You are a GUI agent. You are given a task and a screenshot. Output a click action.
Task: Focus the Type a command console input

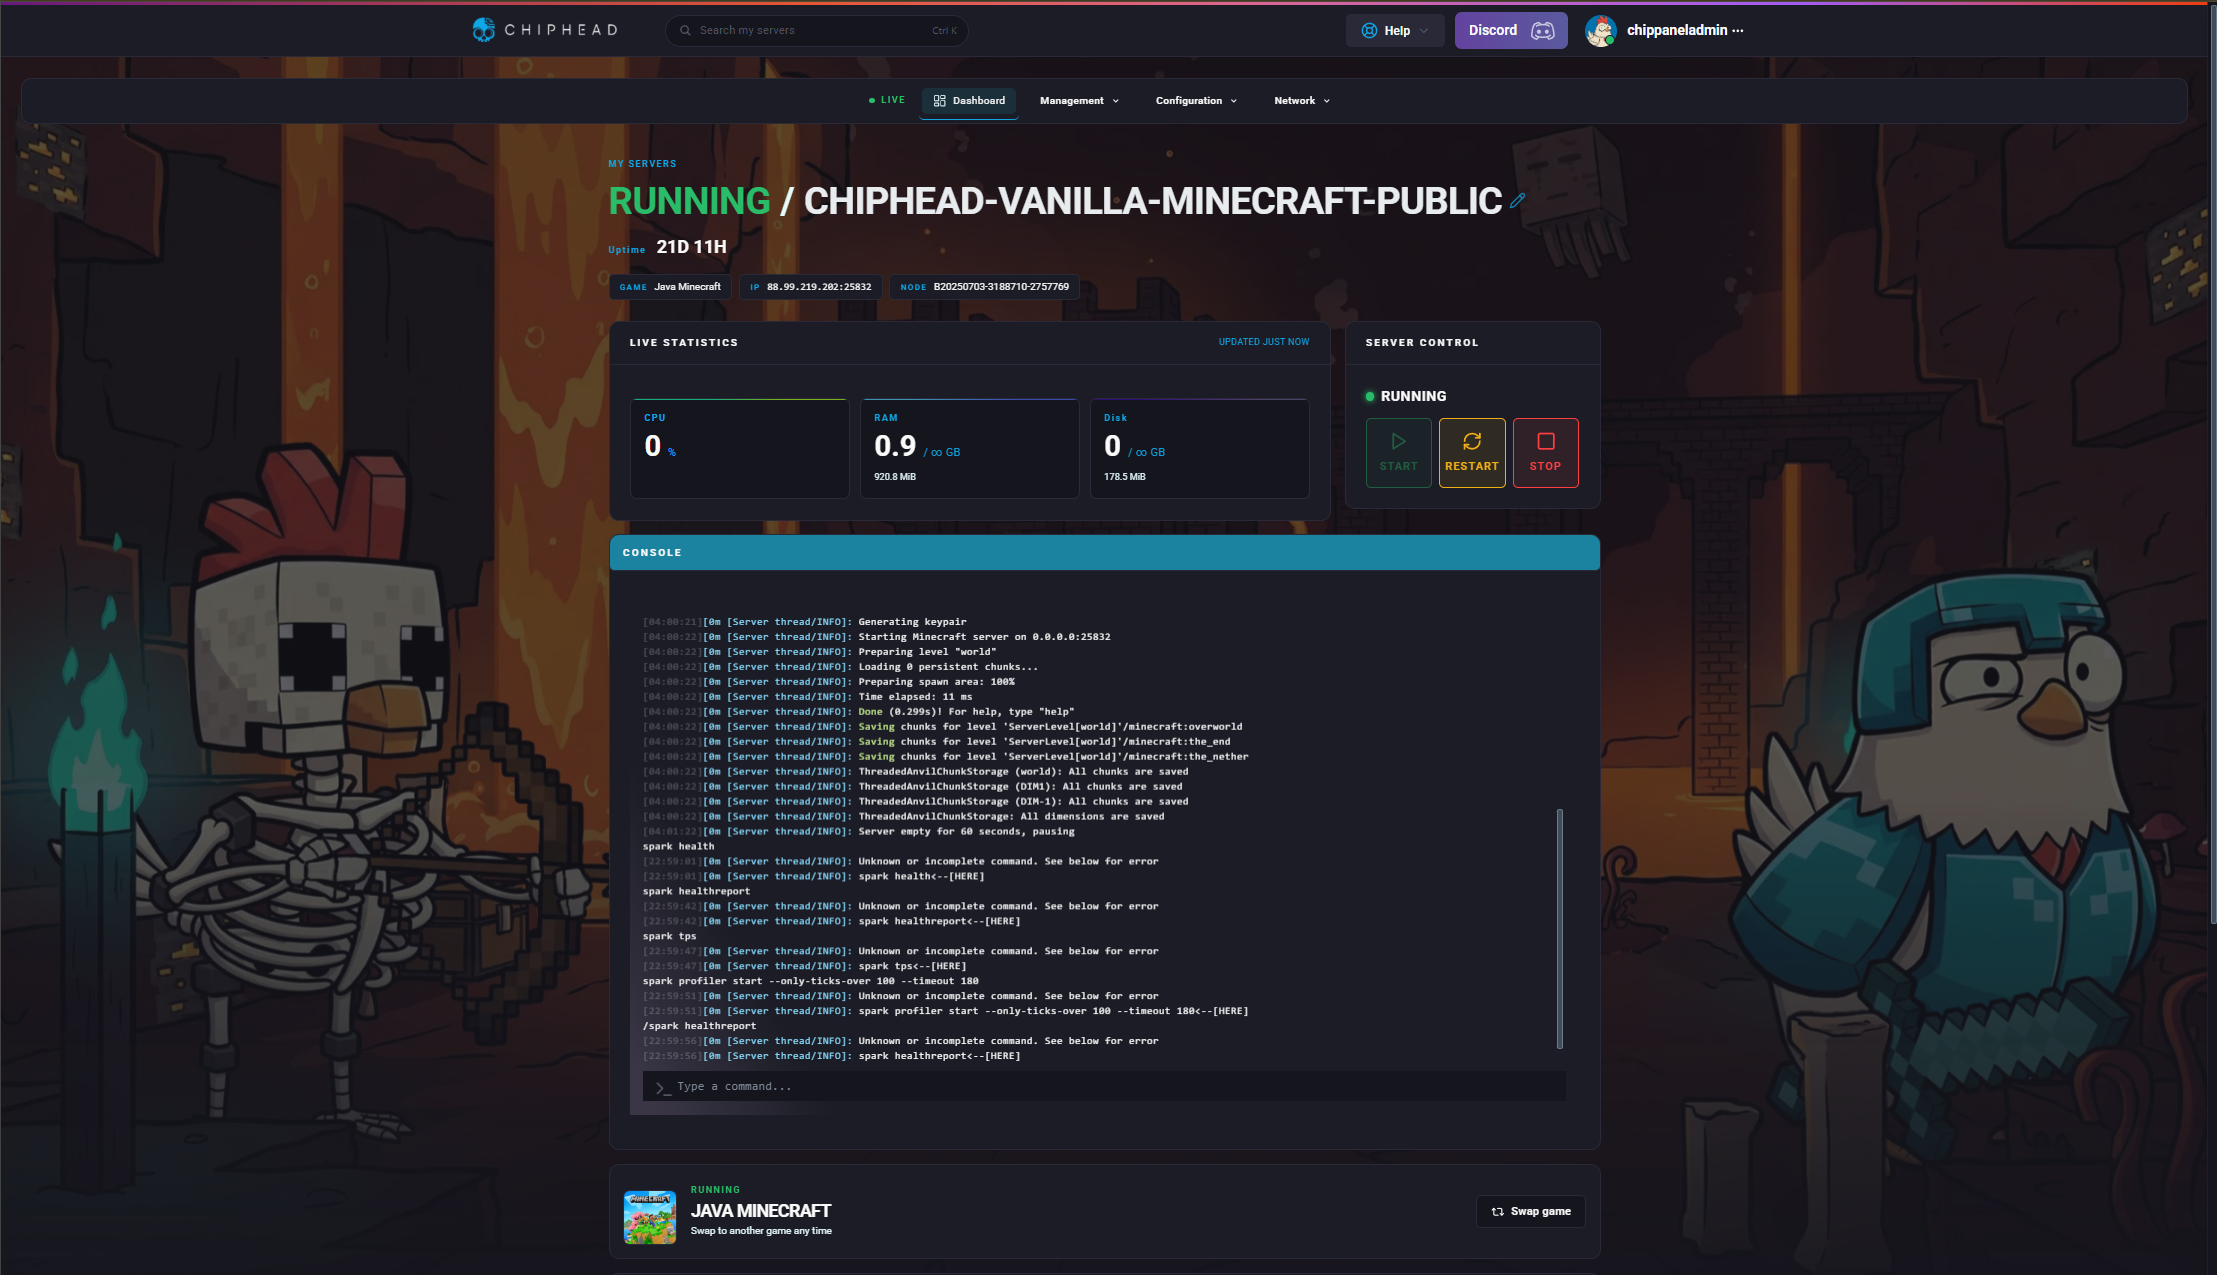point(1104,1087)
